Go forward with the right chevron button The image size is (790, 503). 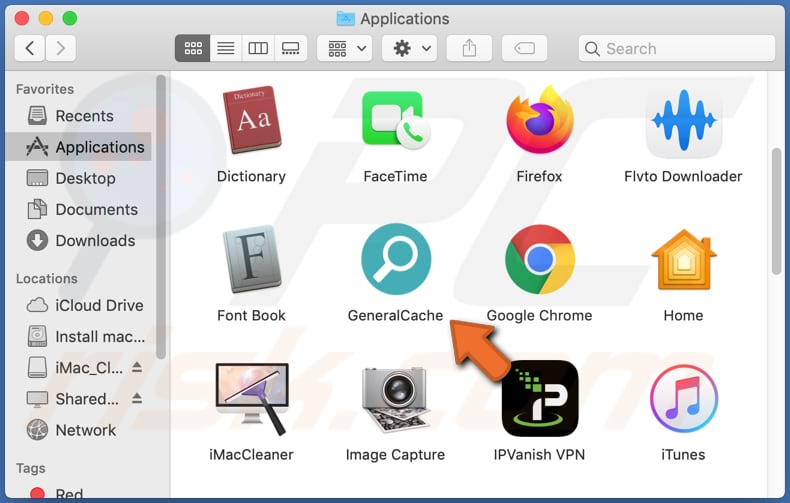tap(60, 48)
